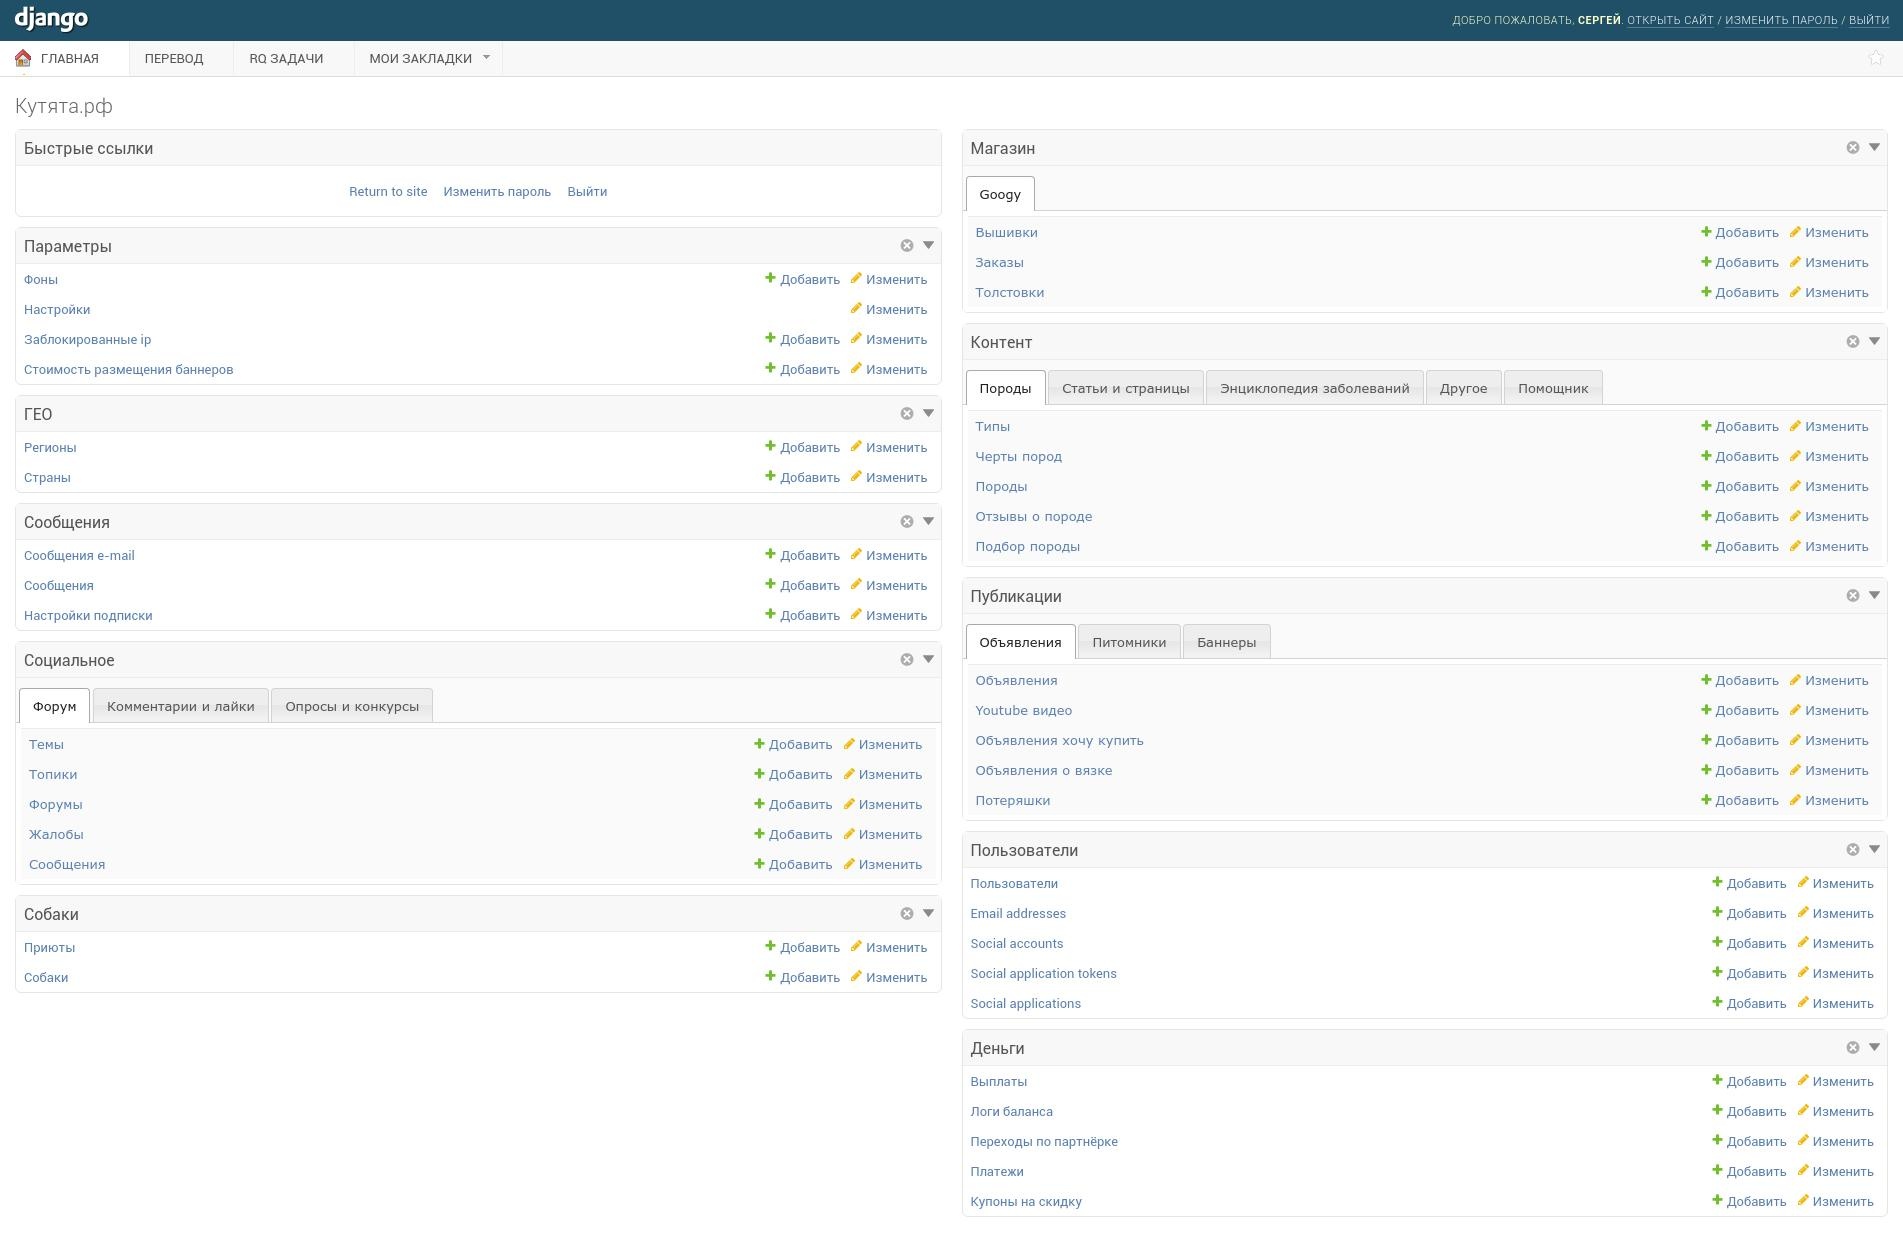Click the home icon next to Главная
Viewport: 1903px width, 1257px height.
[23, 58]
